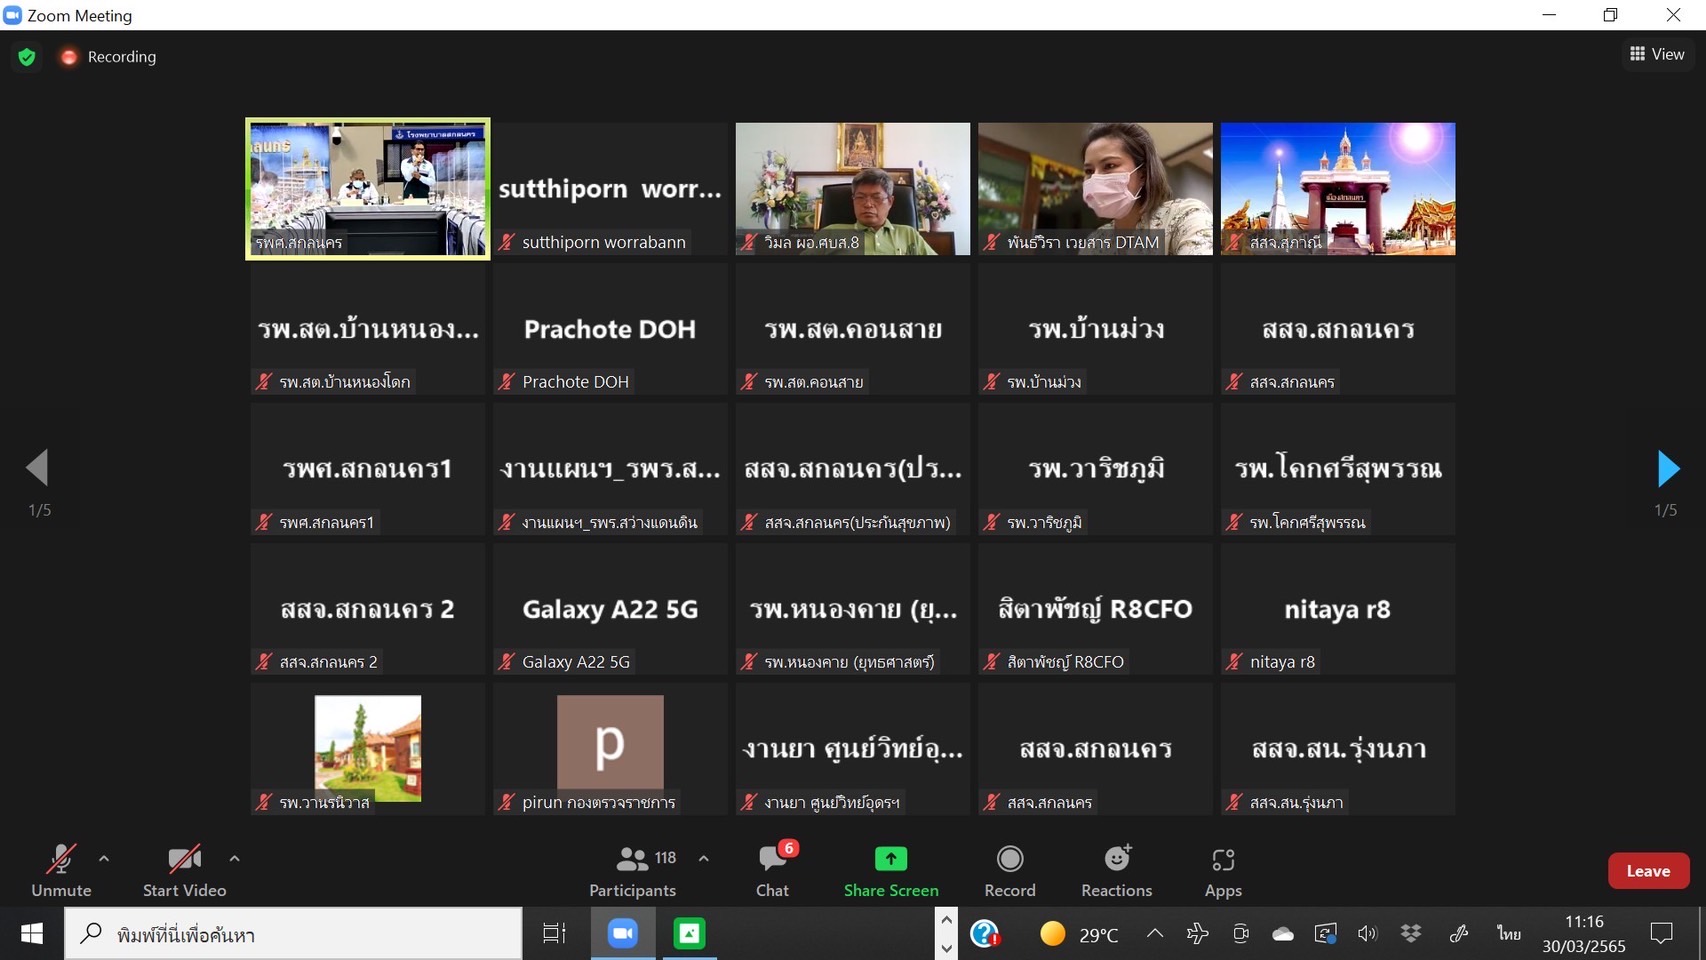Screen dimensions: 1706x960
Task: Go to the previous gallery page arrow
Action: point(38,468)
